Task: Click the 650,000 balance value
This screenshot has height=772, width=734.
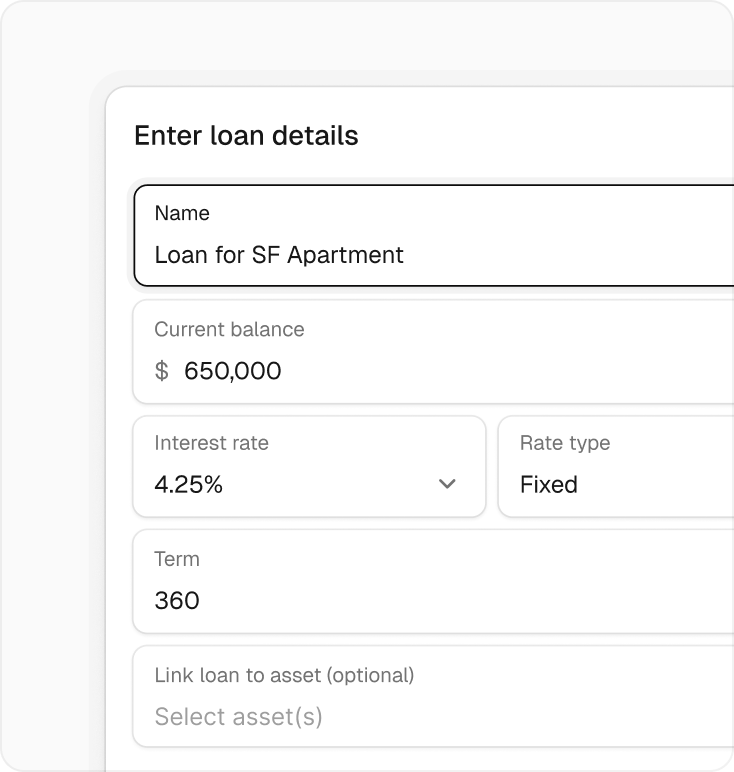Action: coord(233,371)
